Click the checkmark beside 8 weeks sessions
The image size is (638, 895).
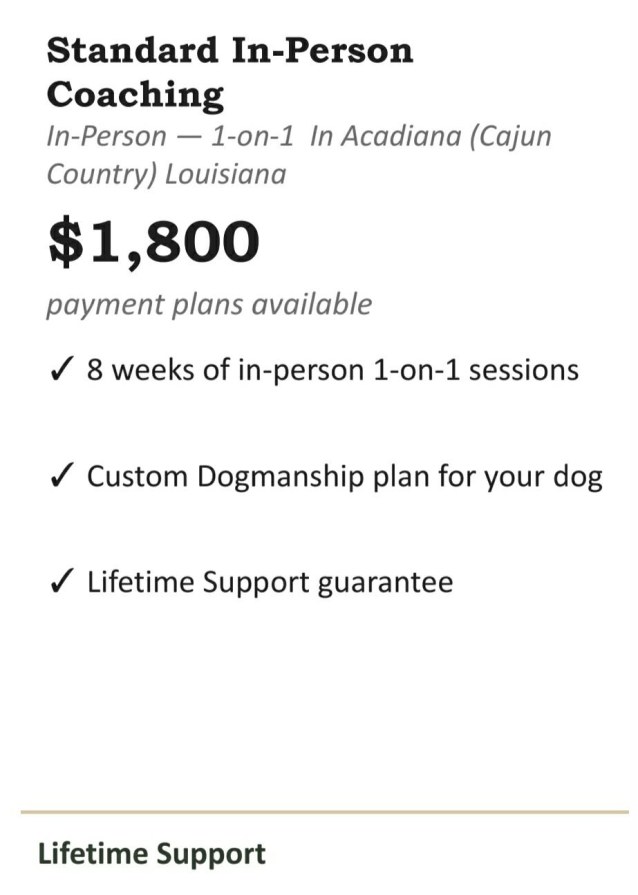pos(62,370)
